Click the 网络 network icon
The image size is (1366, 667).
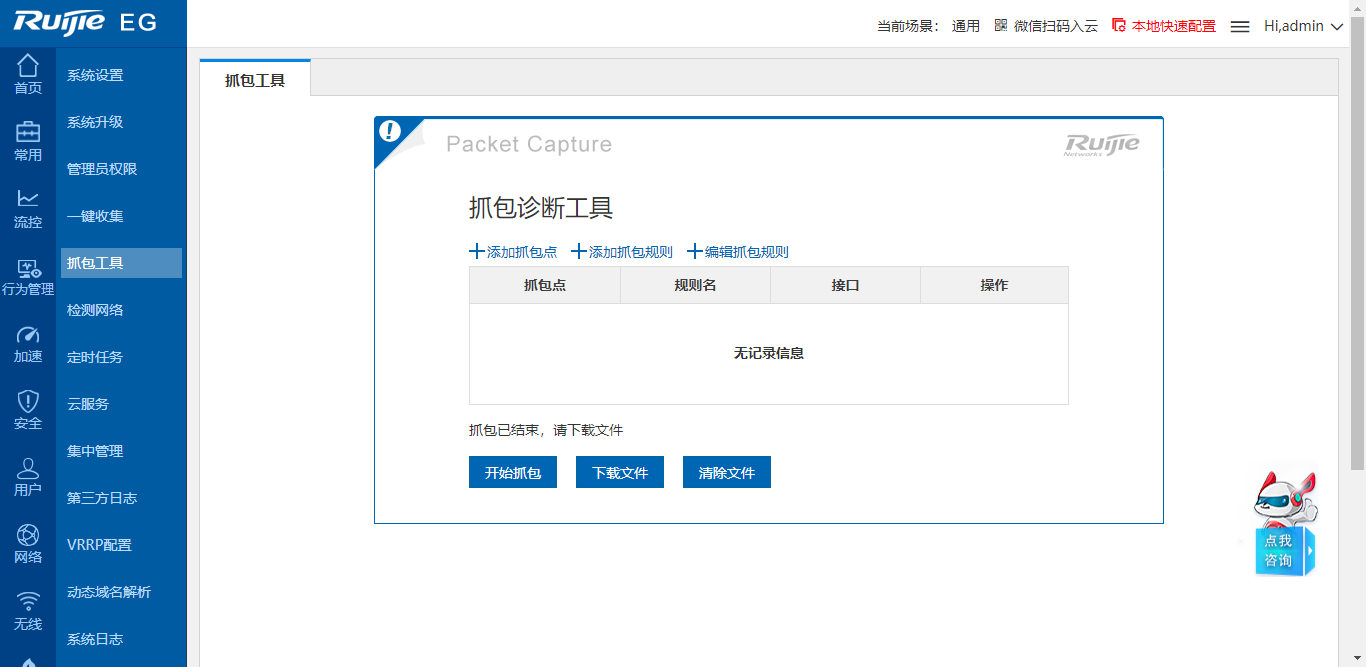point(28,537)
